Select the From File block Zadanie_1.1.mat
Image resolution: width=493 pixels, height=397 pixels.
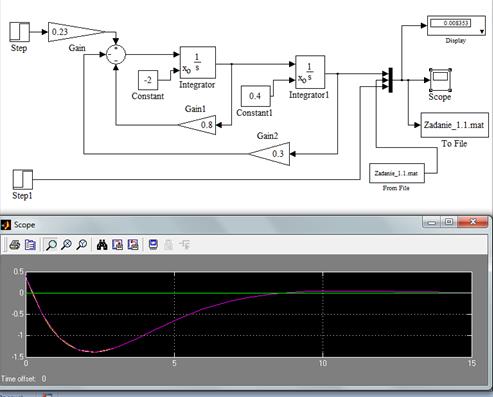[x=397, y=173]
